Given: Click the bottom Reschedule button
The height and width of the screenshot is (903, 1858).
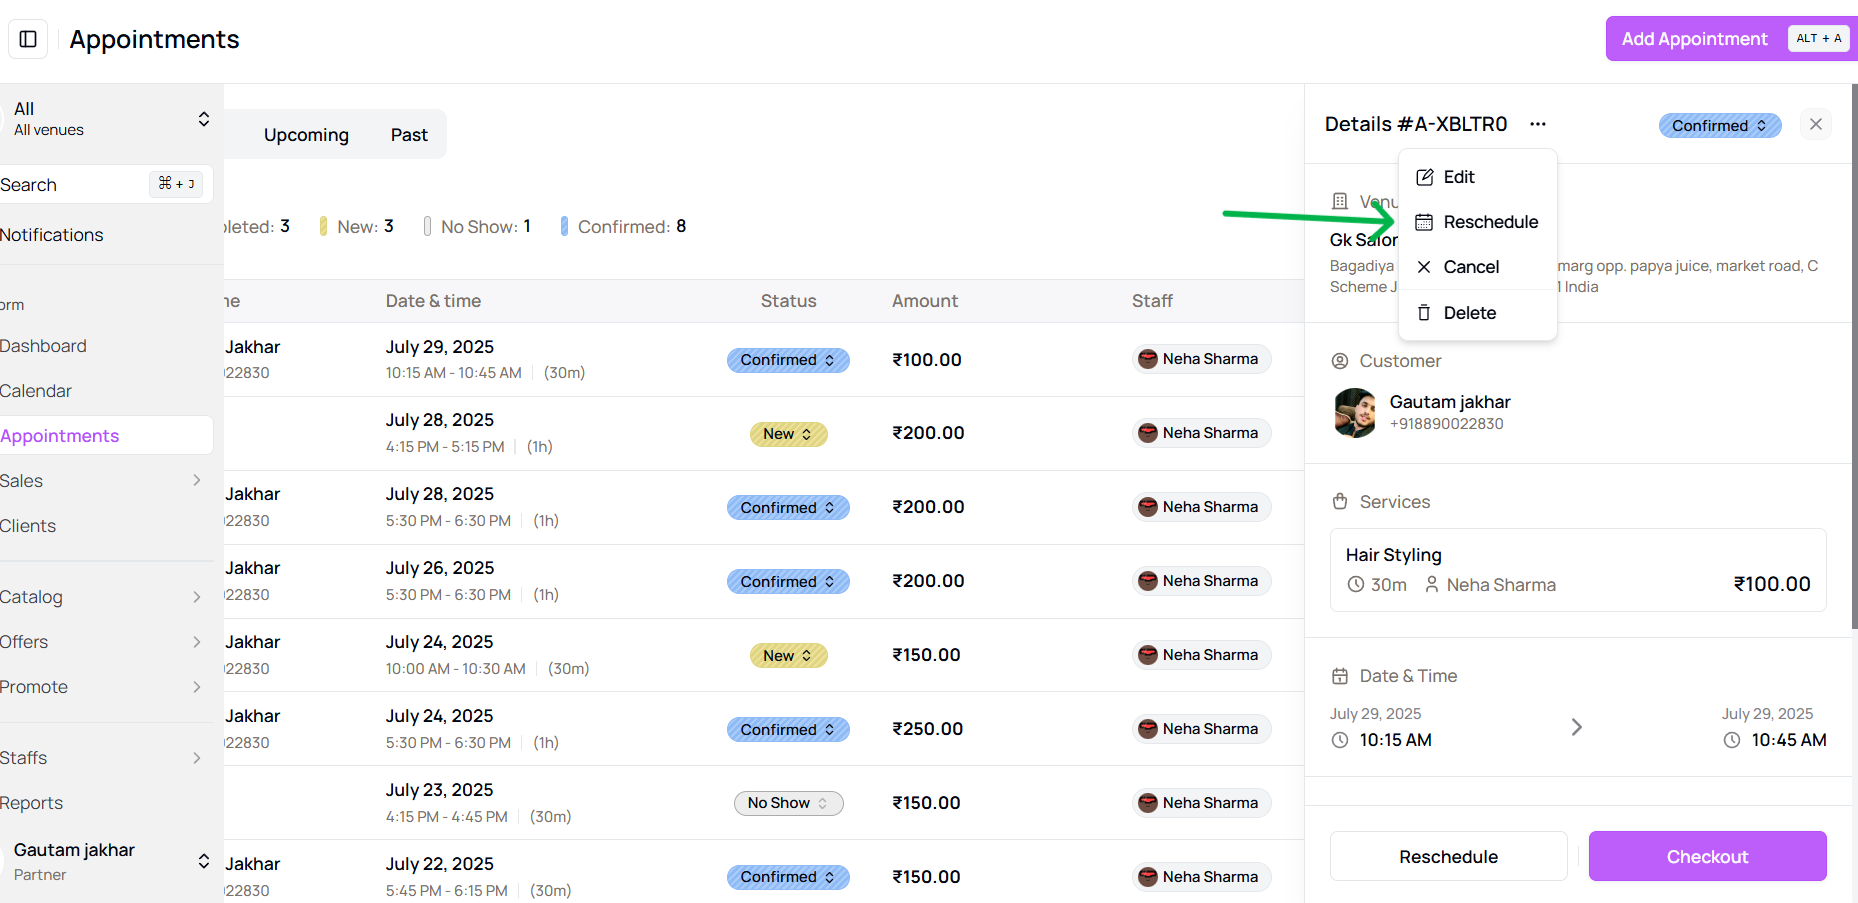Looking at the screenshot, I should coord(1448,857).
